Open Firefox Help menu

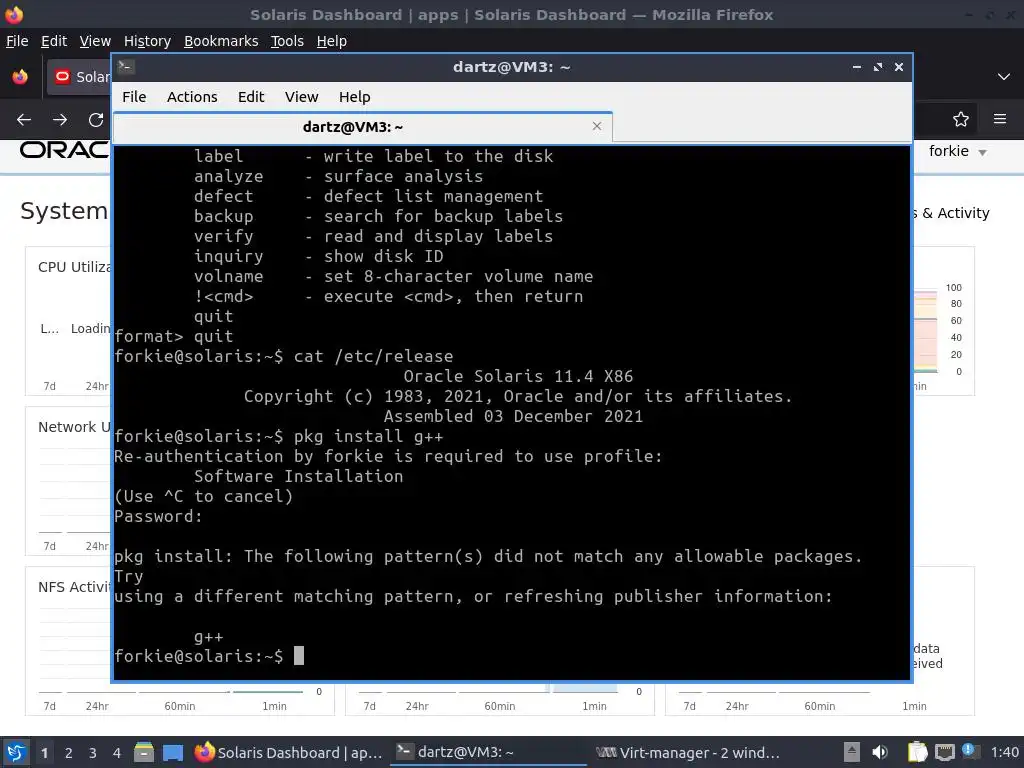click(x=332, y=41)
